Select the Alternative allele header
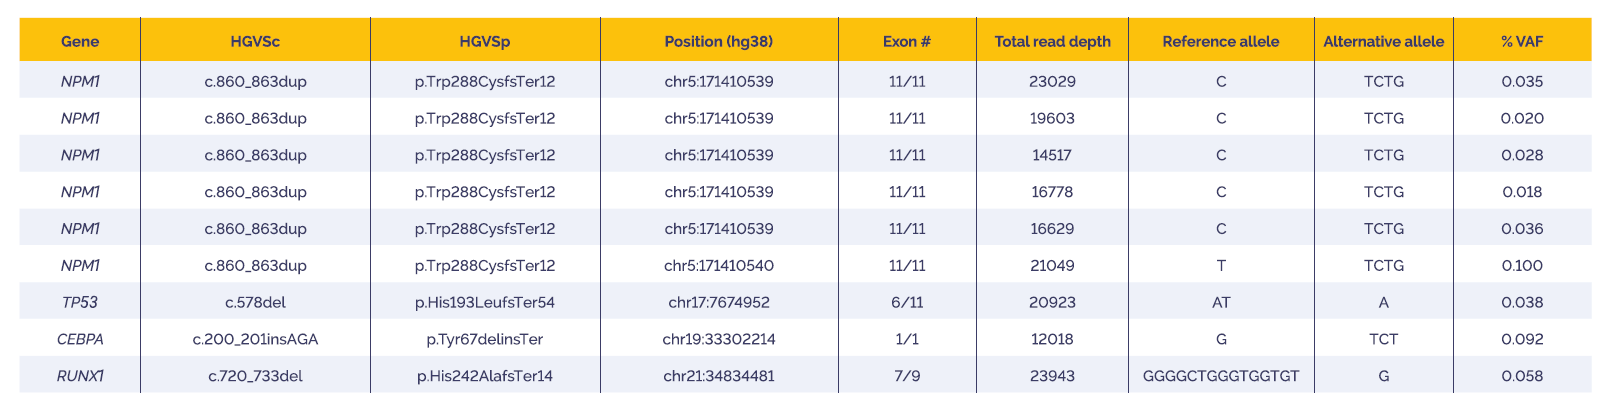 1383,41
